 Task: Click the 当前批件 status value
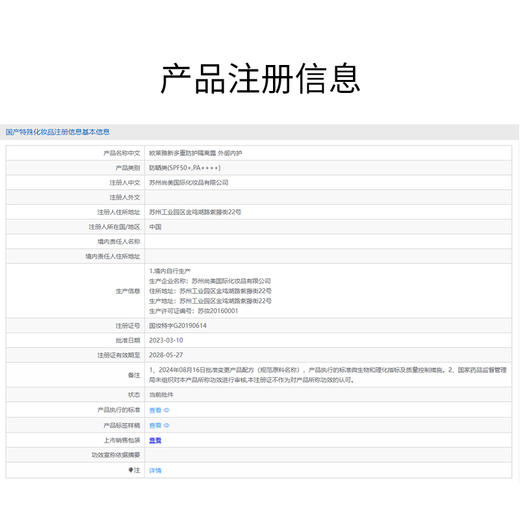point(161,395)
